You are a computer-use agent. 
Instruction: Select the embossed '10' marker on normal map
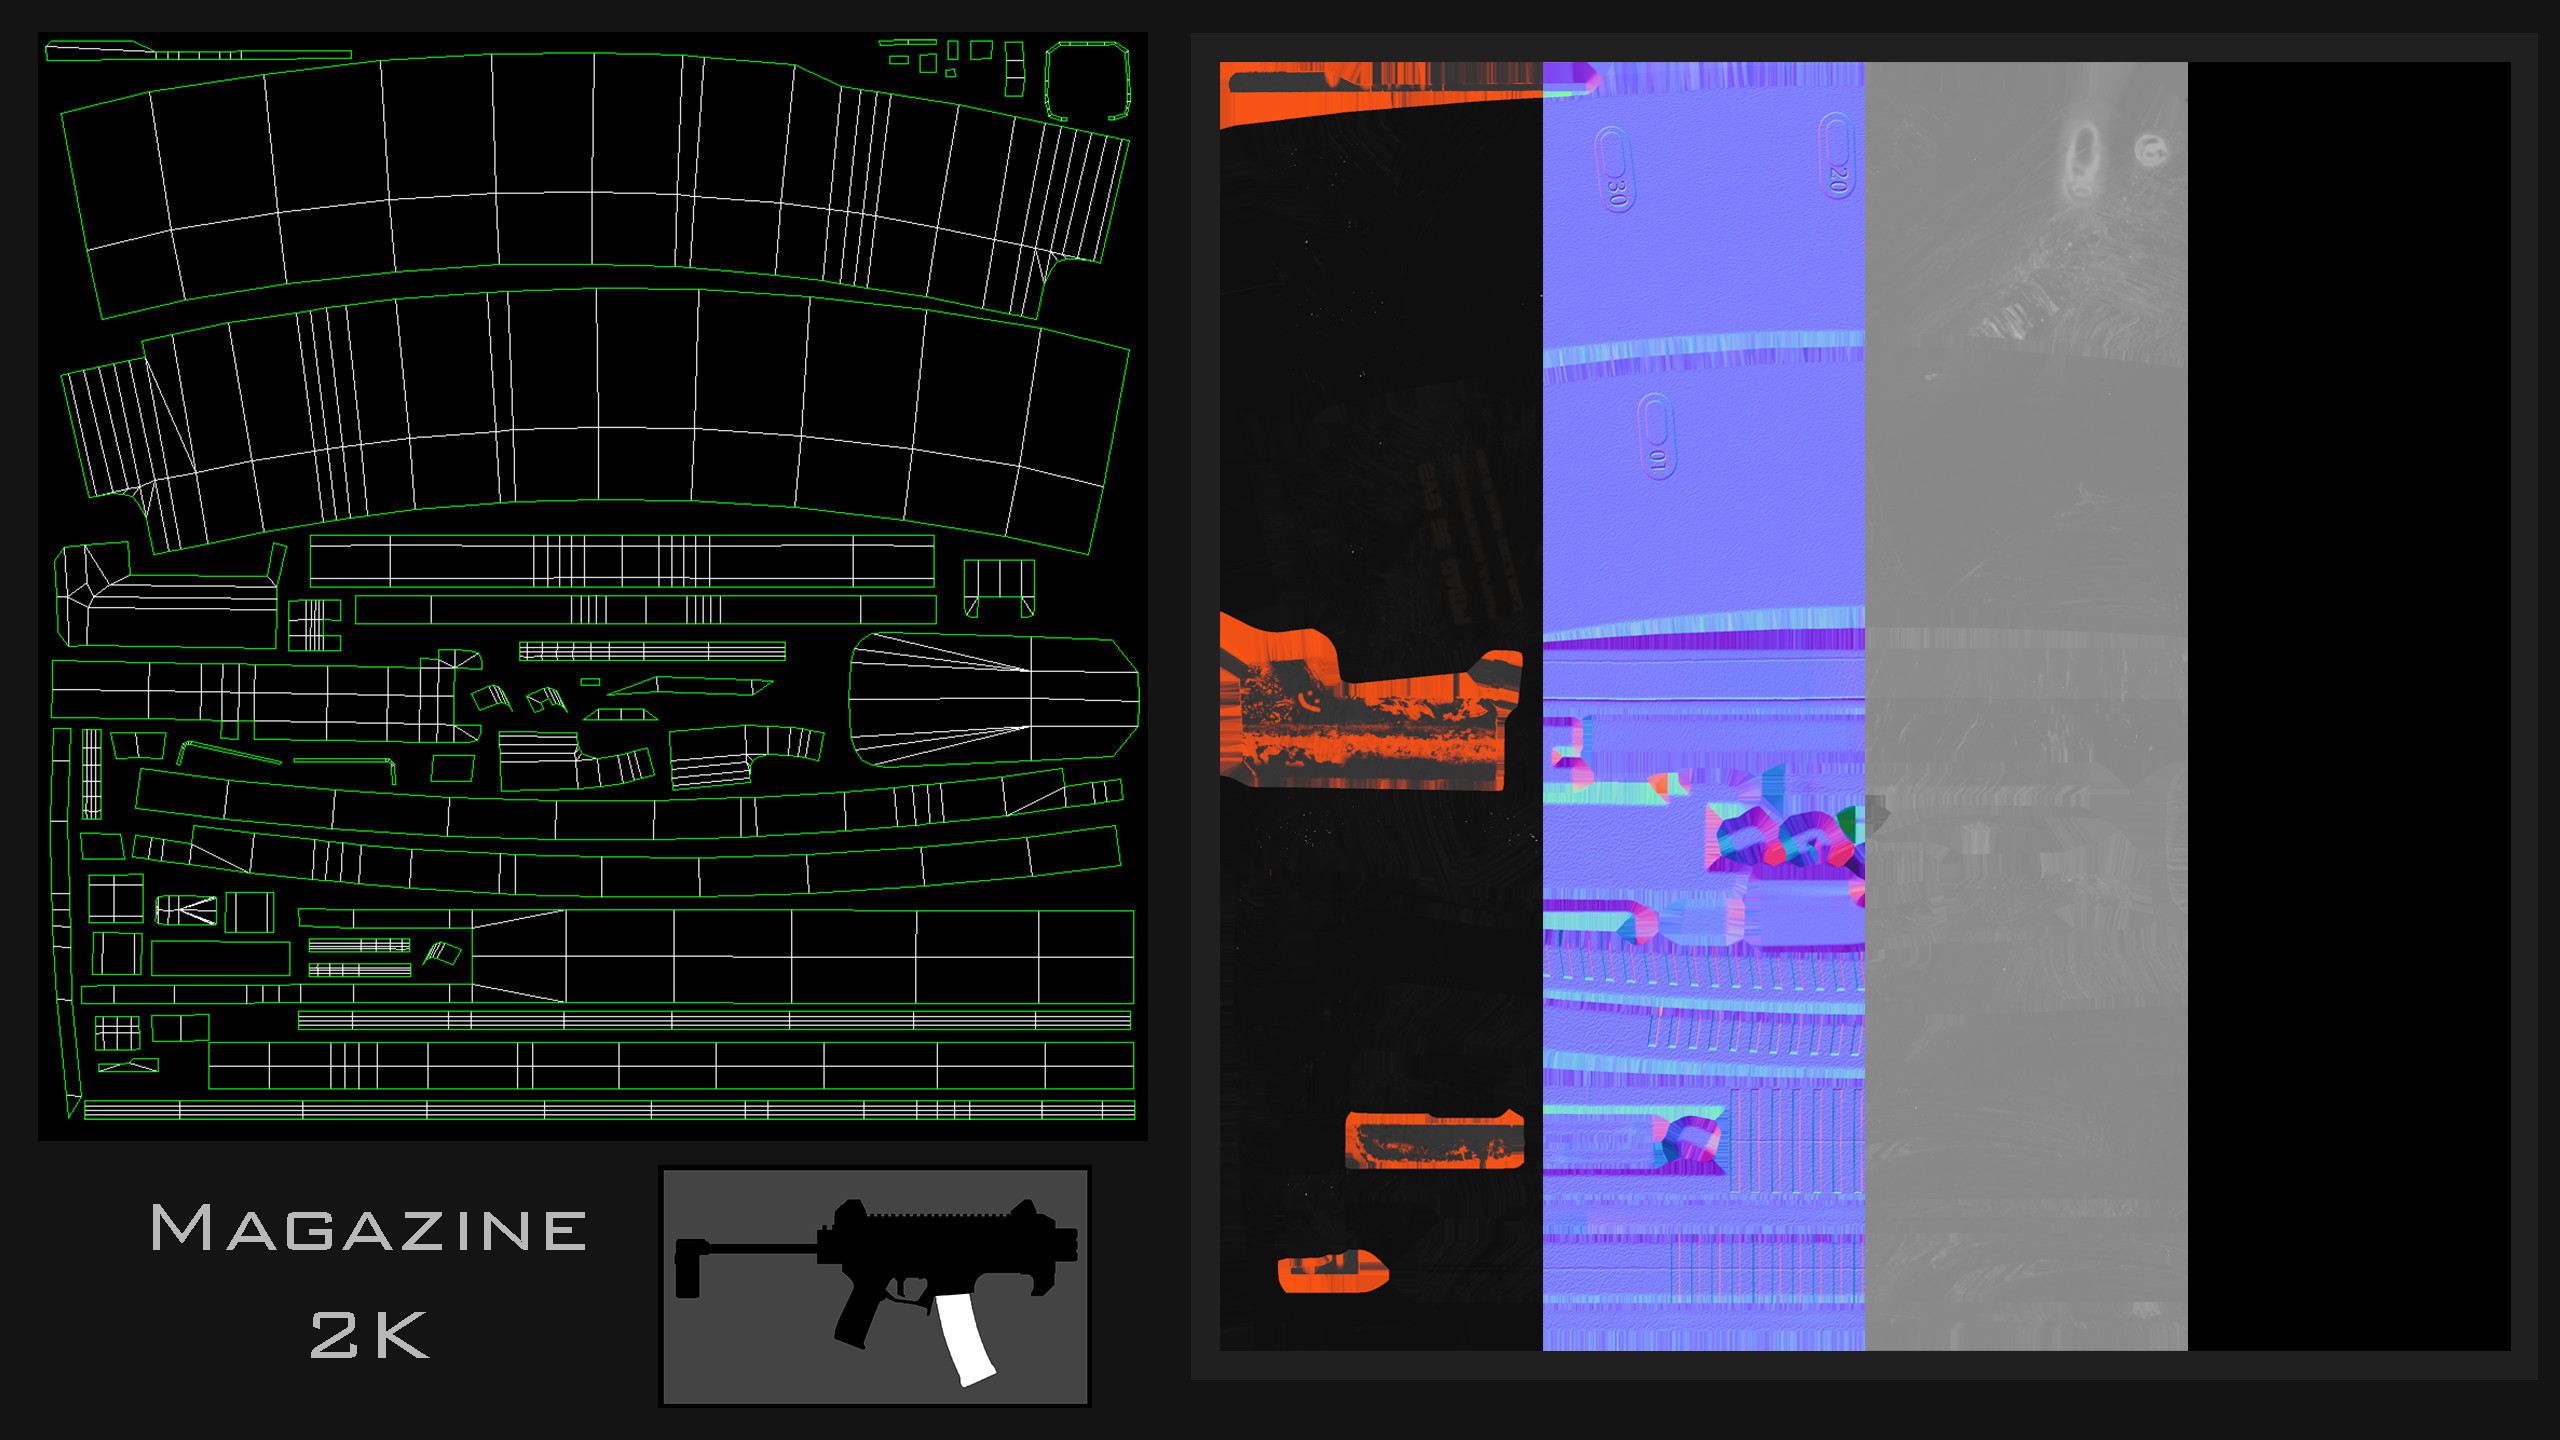coord(1657,437)
